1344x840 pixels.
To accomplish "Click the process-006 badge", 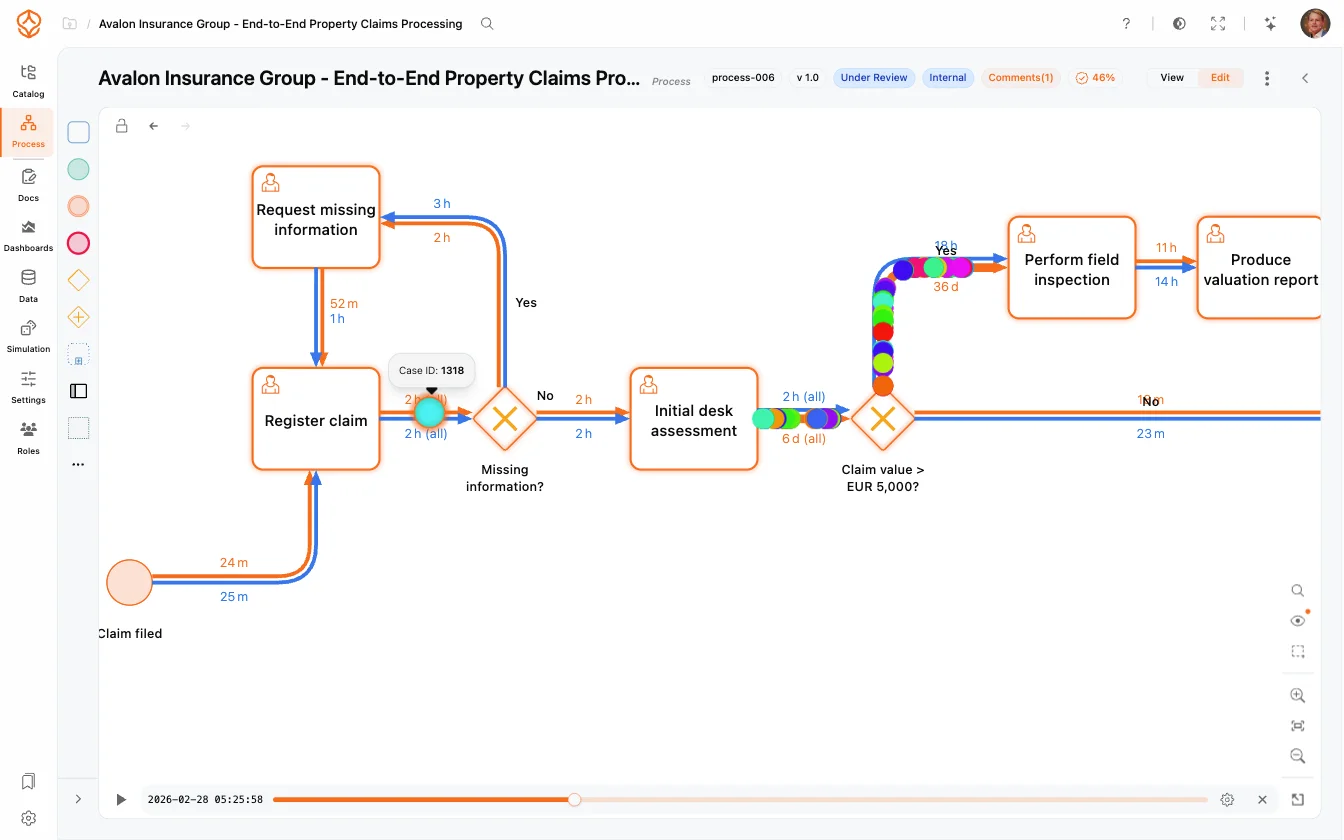I will tap(743, 77).
